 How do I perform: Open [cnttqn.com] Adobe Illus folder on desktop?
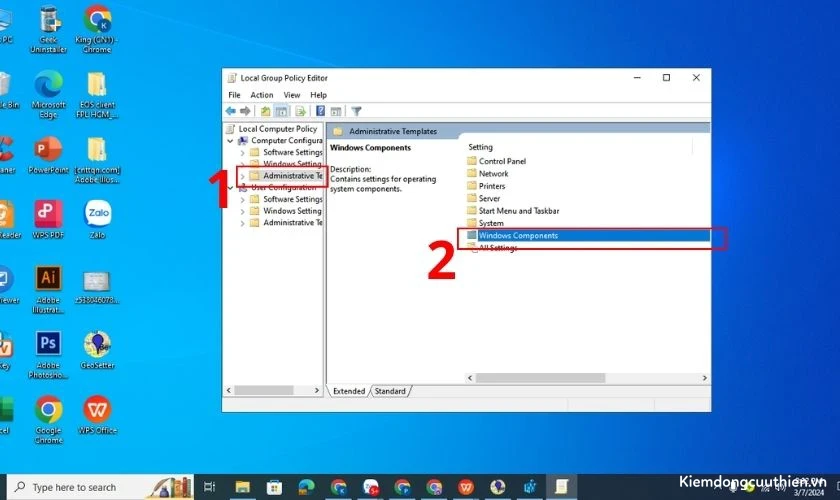pyautogui.click(x=97, y=160)
